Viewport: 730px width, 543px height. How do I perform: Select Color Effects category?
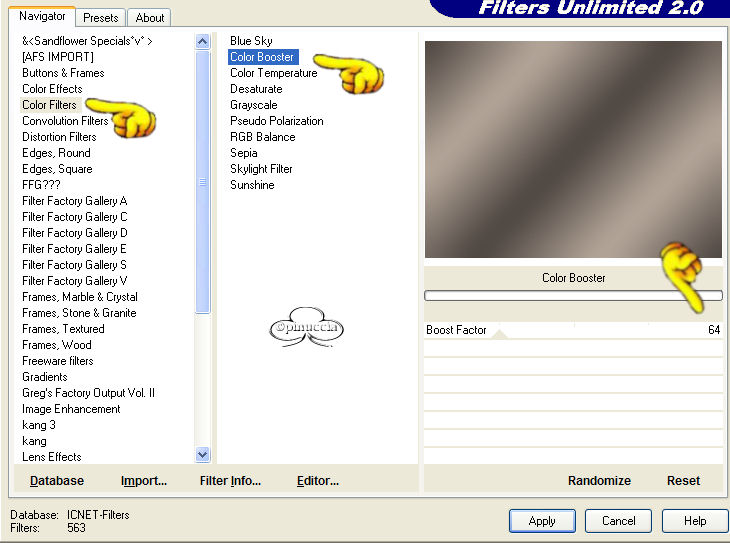click(52, 89)
